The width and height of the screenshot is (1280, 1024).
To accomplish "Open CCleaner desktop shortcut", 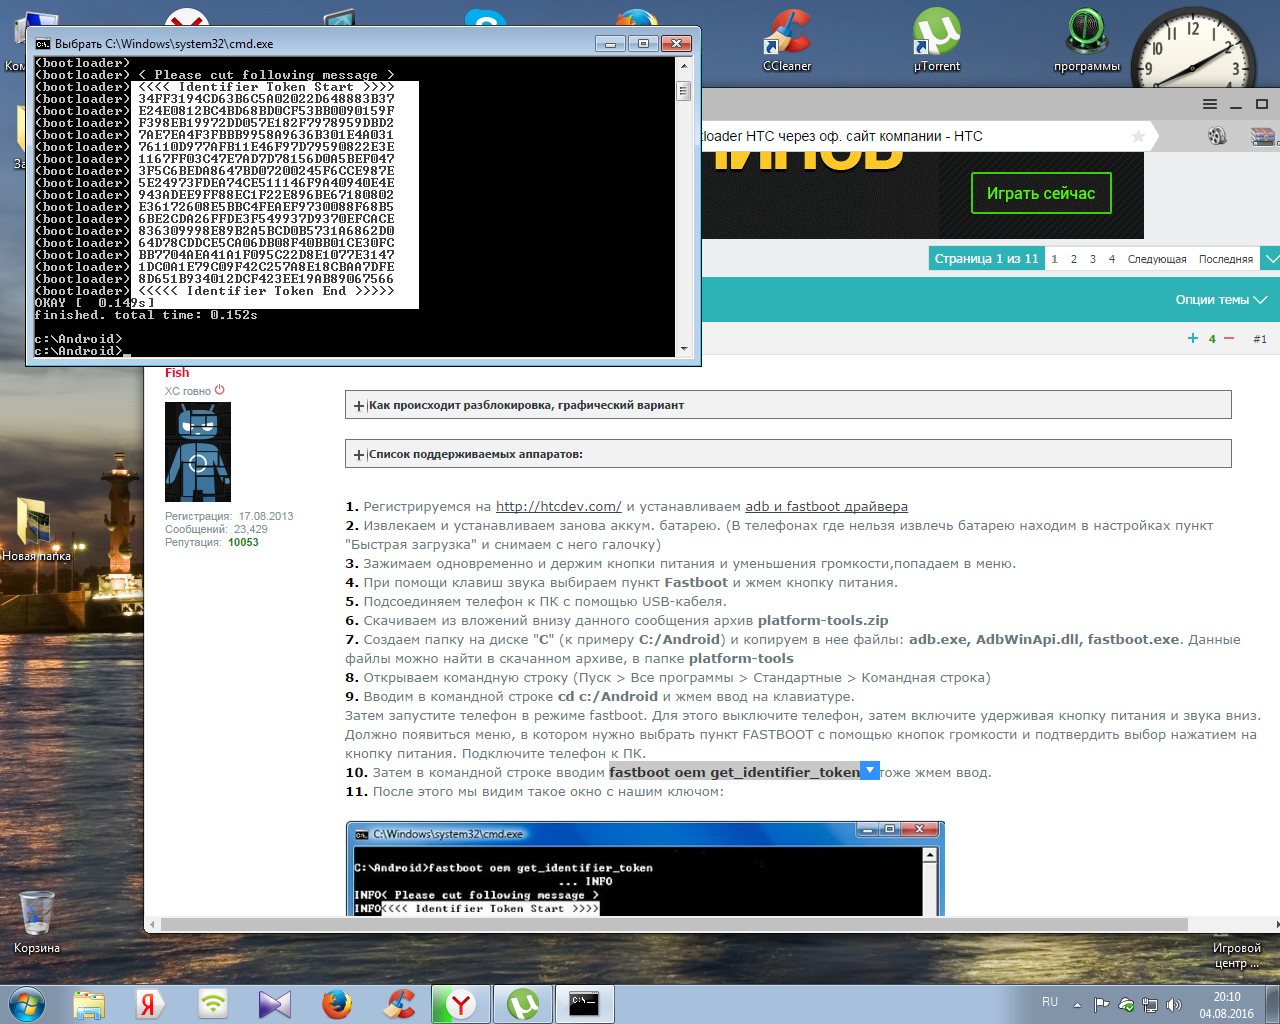I will coord(787,40).
